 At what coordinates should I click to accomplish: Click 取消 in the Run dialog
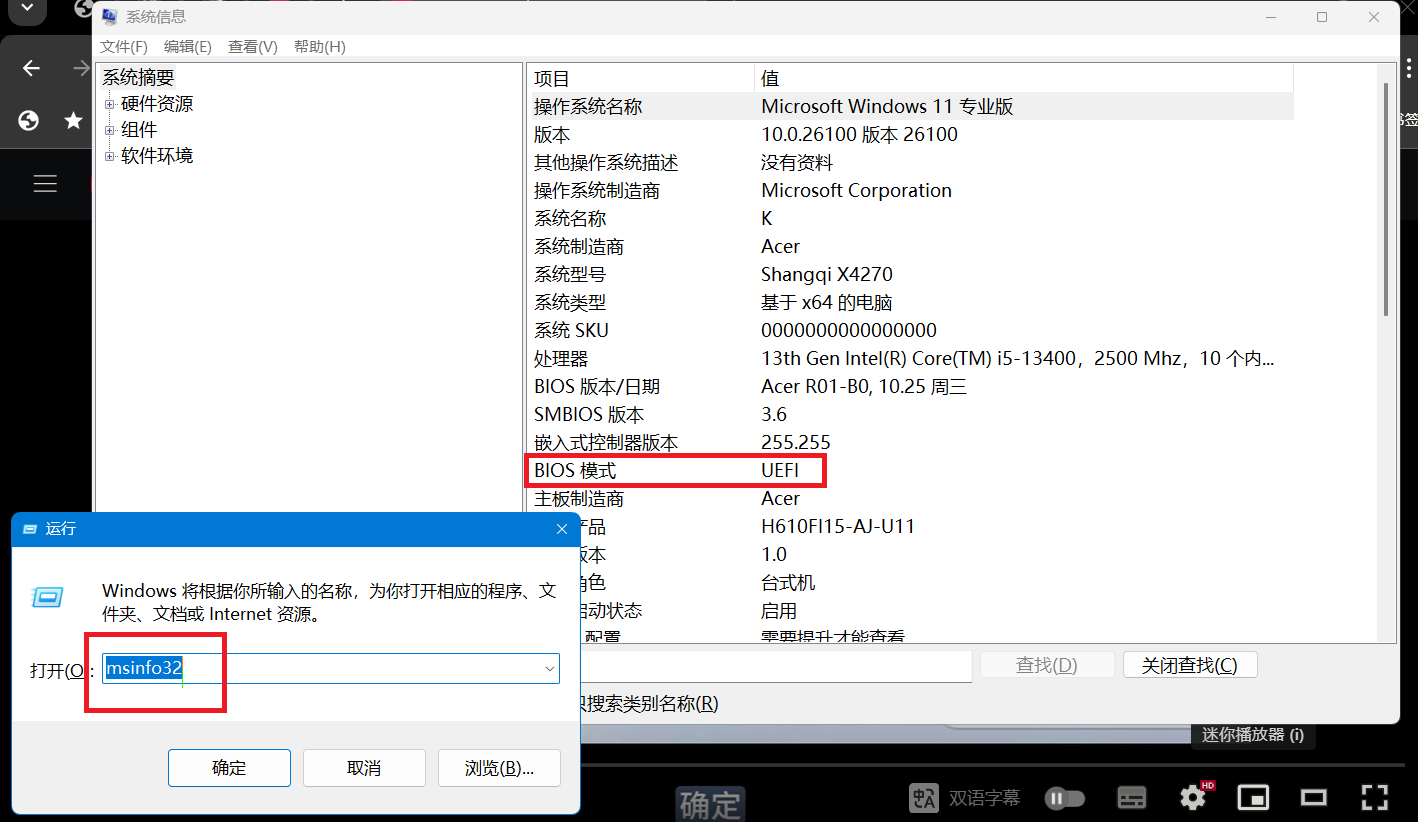pos(364,768)
